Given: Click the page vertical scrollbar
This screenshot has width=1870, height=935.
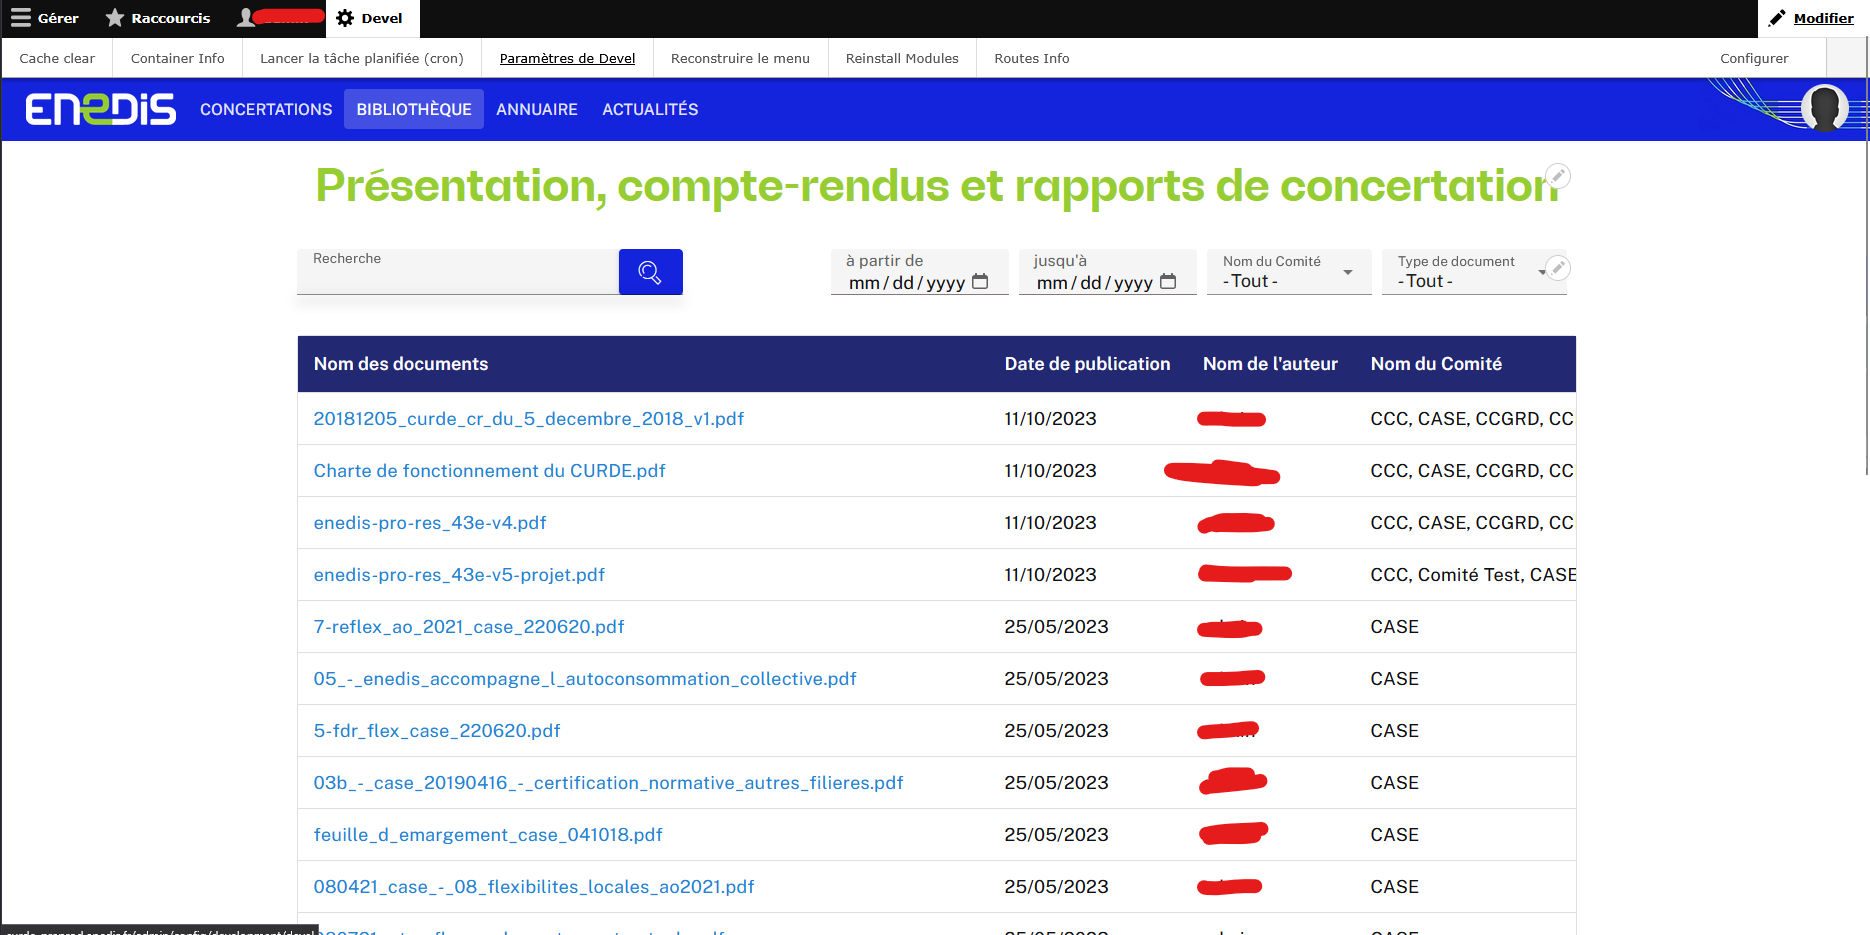Looking at the screenshot, I should (1866, 256).
